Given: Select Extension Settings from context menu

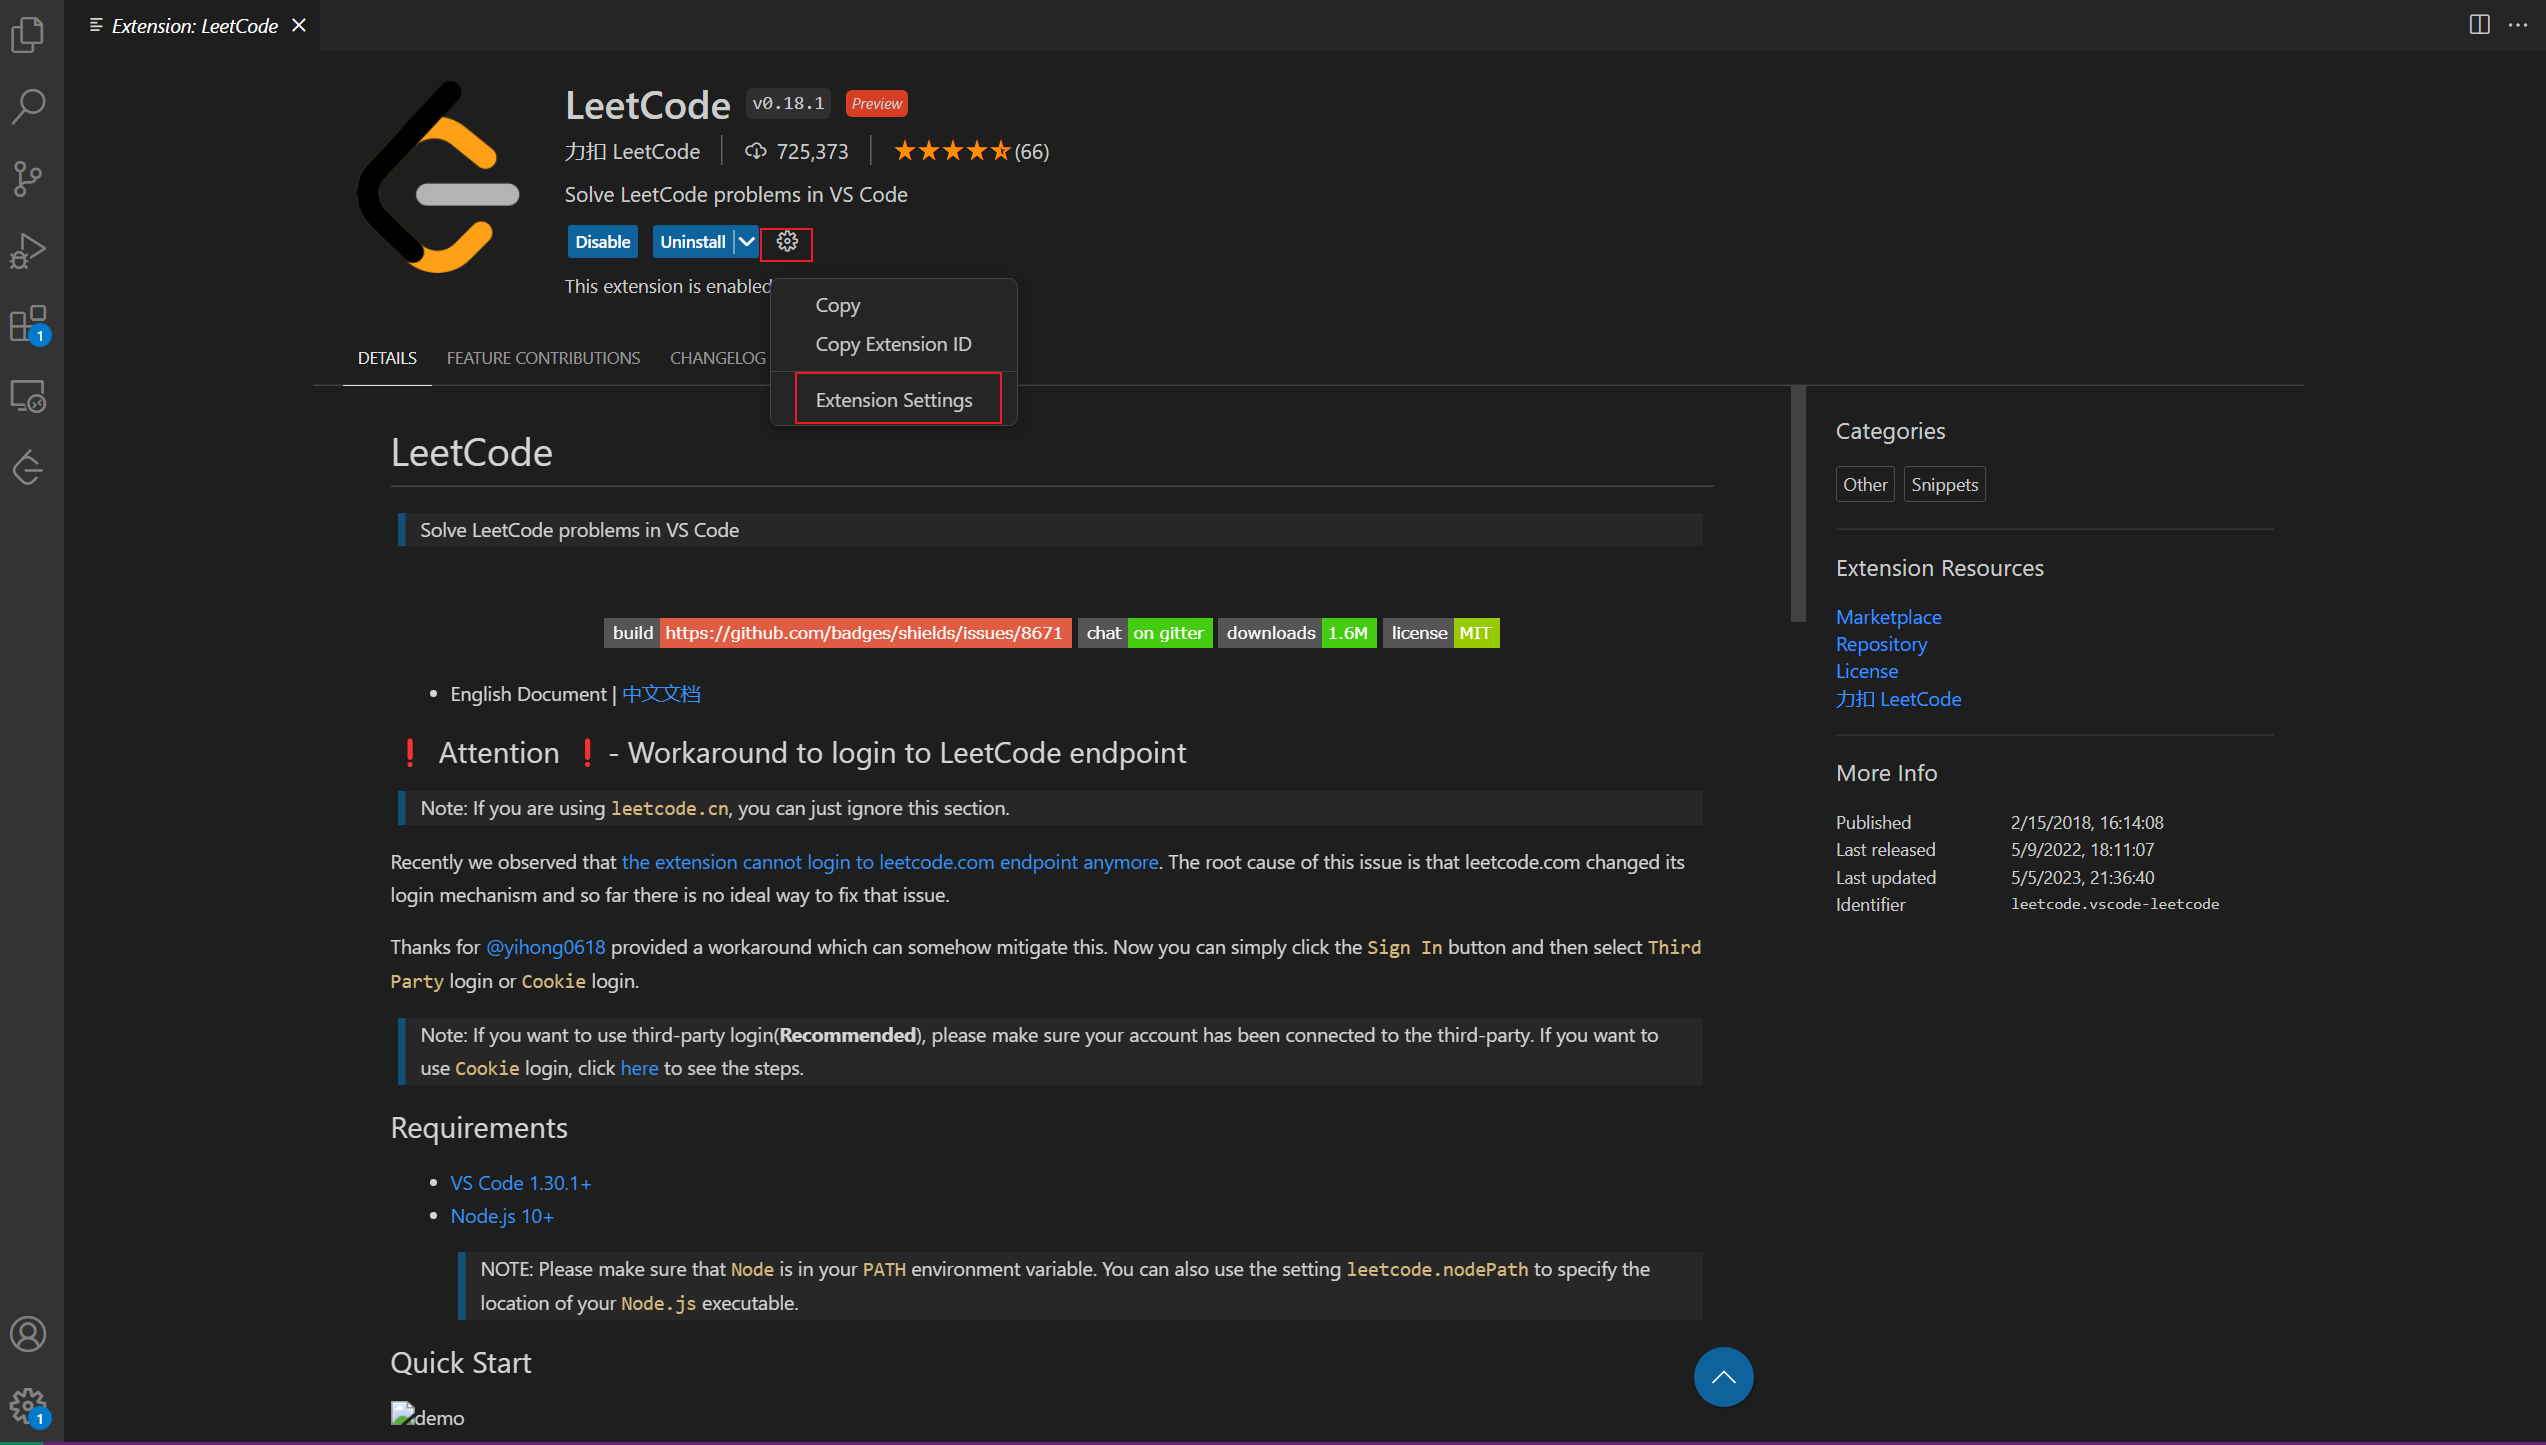Looking at the screenshot, I should [894, 400].
